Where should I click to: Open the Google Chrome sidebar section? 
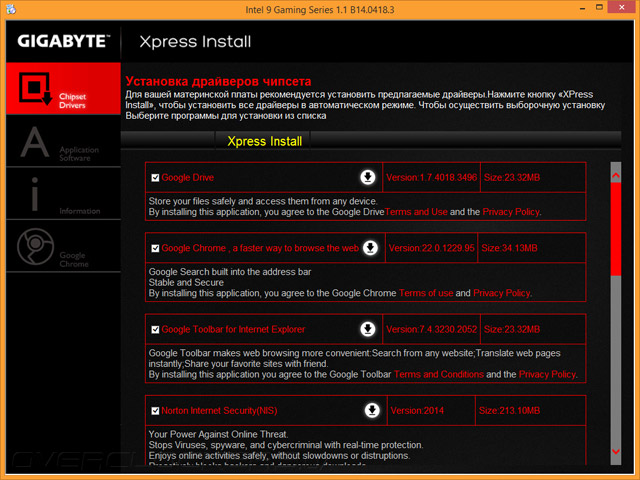click(x=63, y=246)
